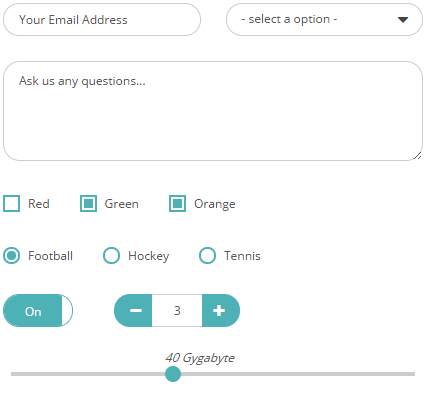The image size is (425, 398).
Task: Open the "select a option" dropdown
Action: [x=324, y=20]
